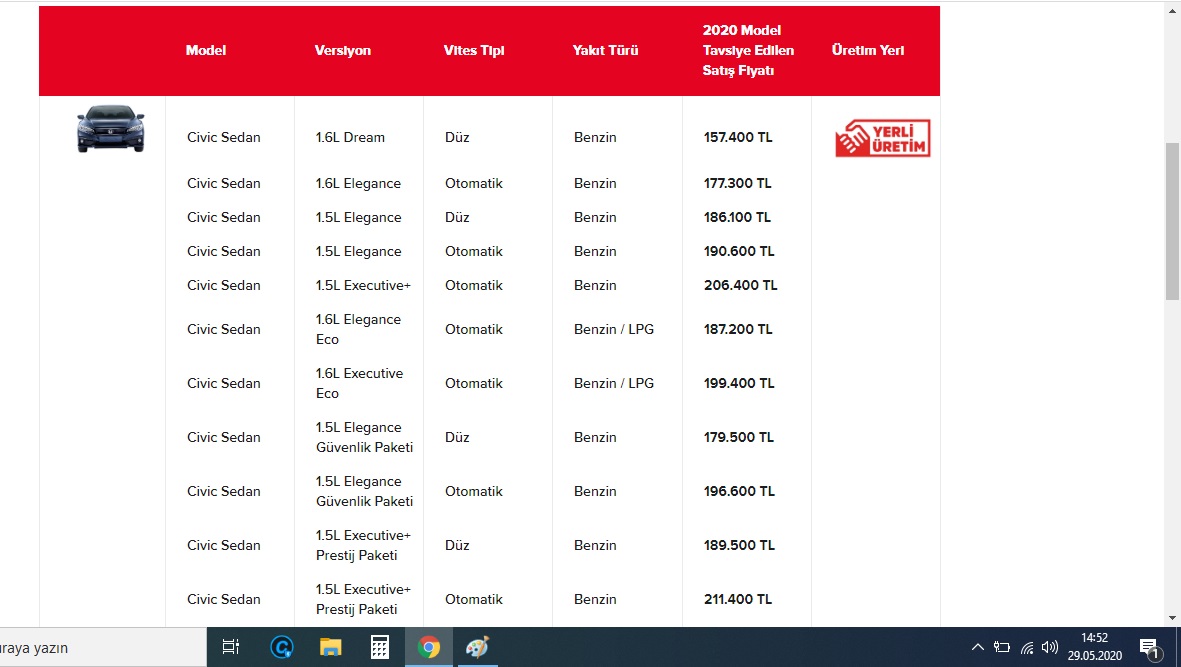1181x667 pixels.
Task: Click Benzin / LPG in the 187.200 TL row
Action: tap(614, 330)
